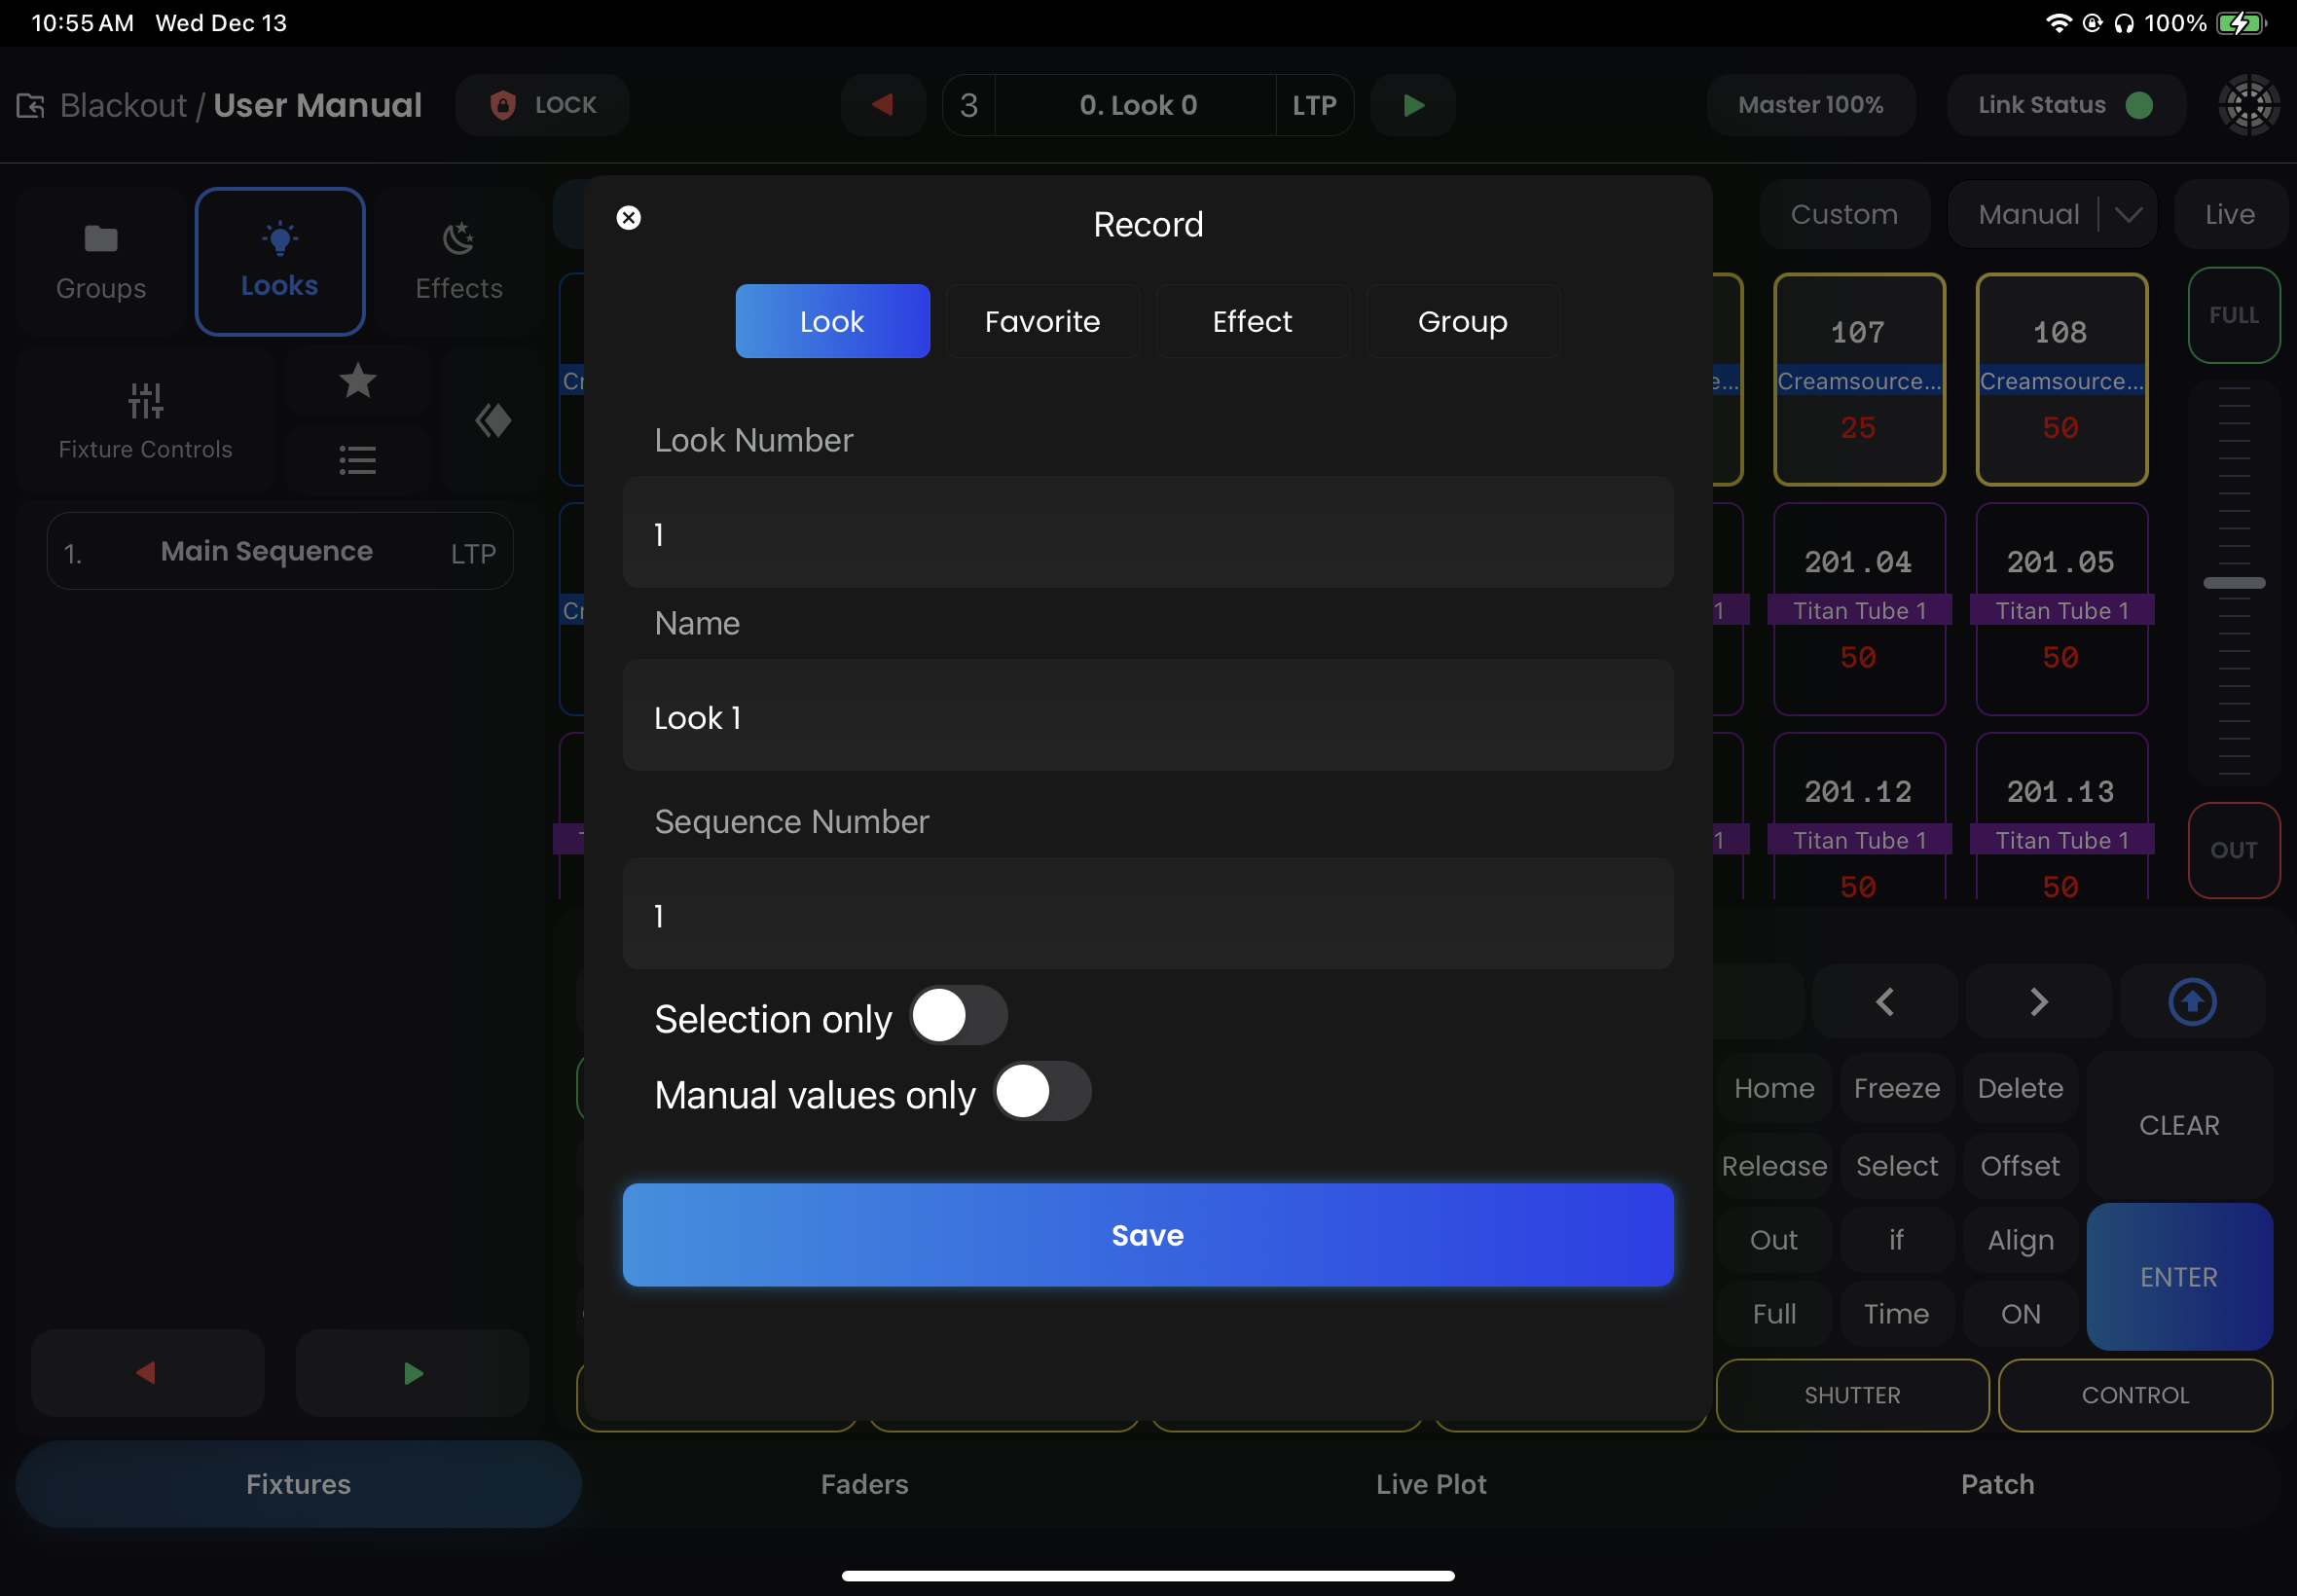This screenshot has width=2297, height=1596.
Task: Click the Link Status green indicator
Action: (x=2141, y=105)
